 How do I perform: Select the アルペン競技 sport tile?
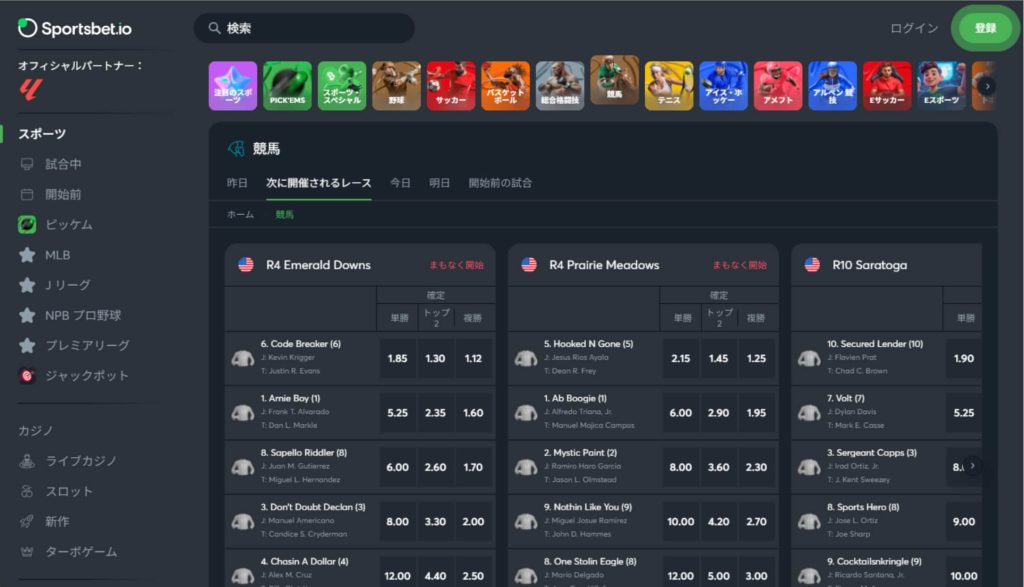tap(833, 86)
